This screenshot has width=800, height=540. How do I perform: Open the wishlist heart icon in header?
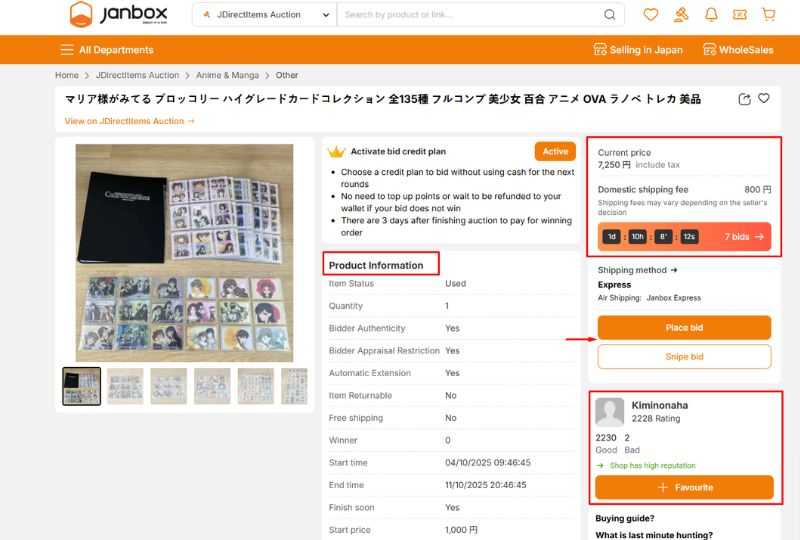(651, 15)
